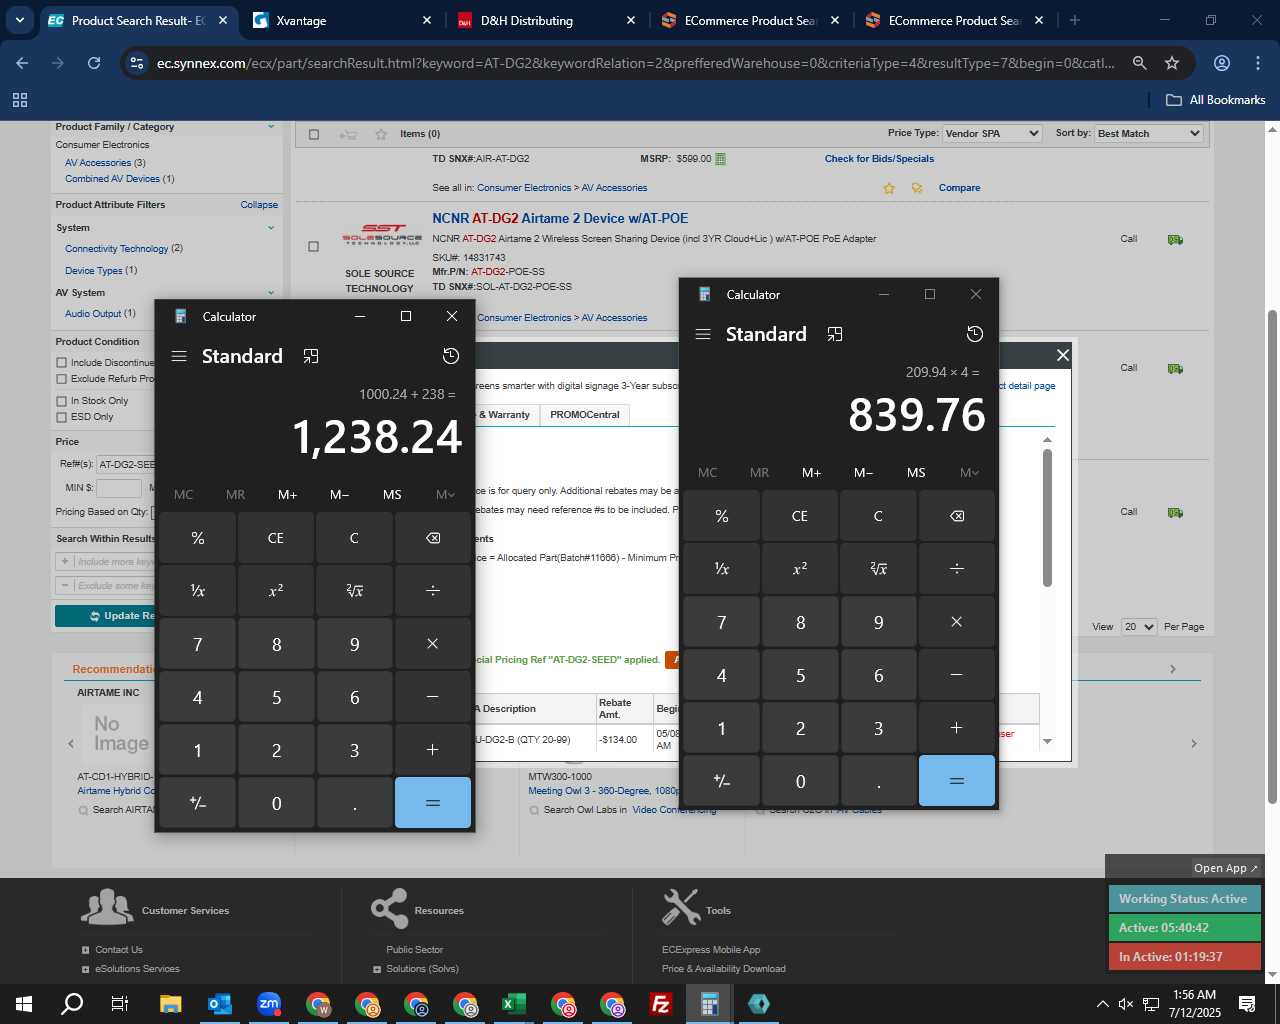Click plus/minus key in right Calculator

(722, 781)
